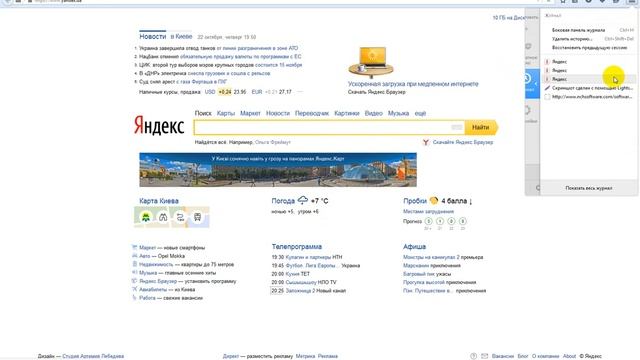Image resolution: width=640 pixels, height=360 pixels.
Task: Click the weather cloud icon next to Погода
Action: coord(303,200)
